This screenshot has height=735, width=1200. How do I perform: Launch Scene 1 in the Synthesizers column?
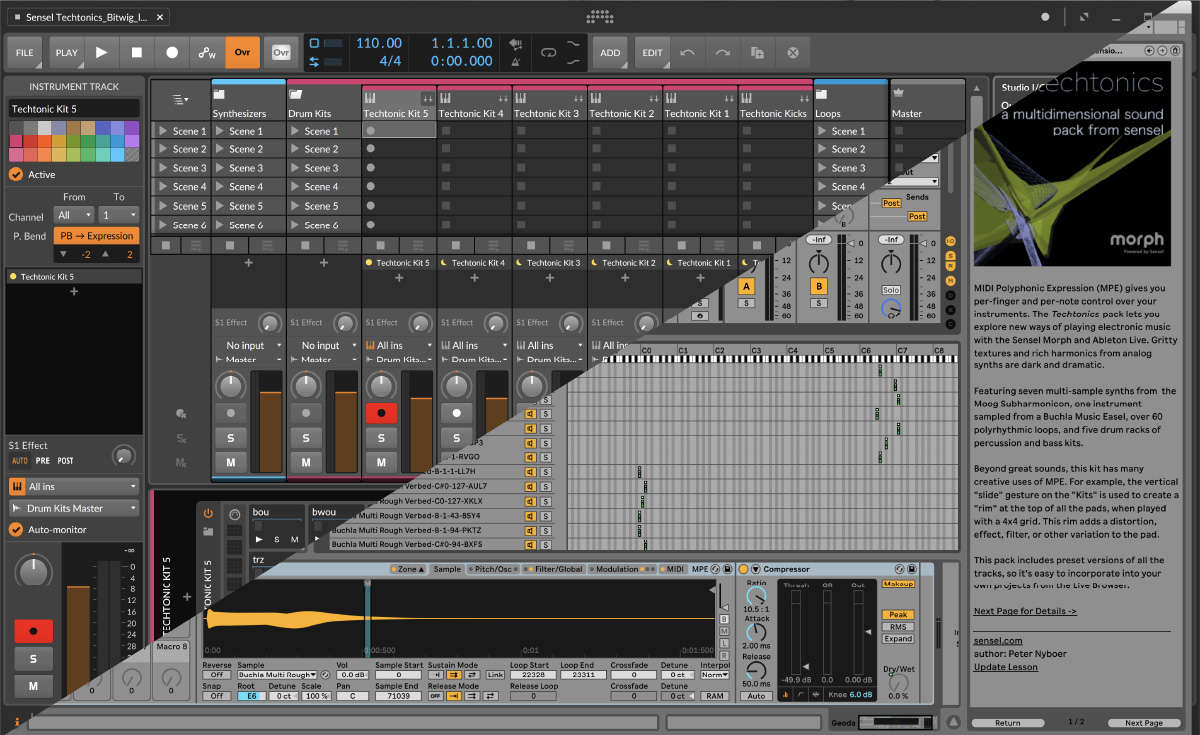coord(219,131)
